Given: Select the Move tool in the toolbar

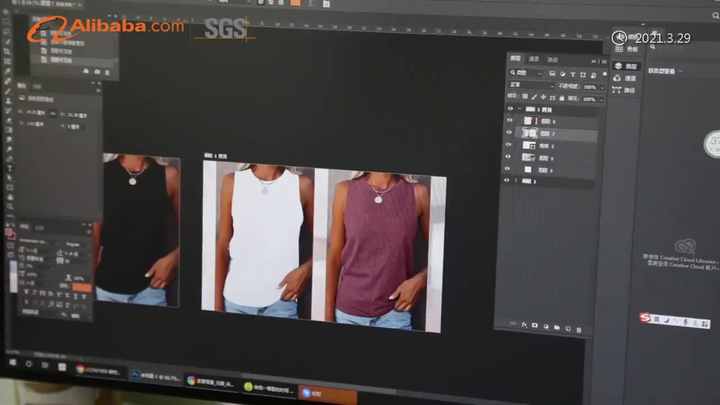Looking at the screenshot, I should [x=7, y=13].
